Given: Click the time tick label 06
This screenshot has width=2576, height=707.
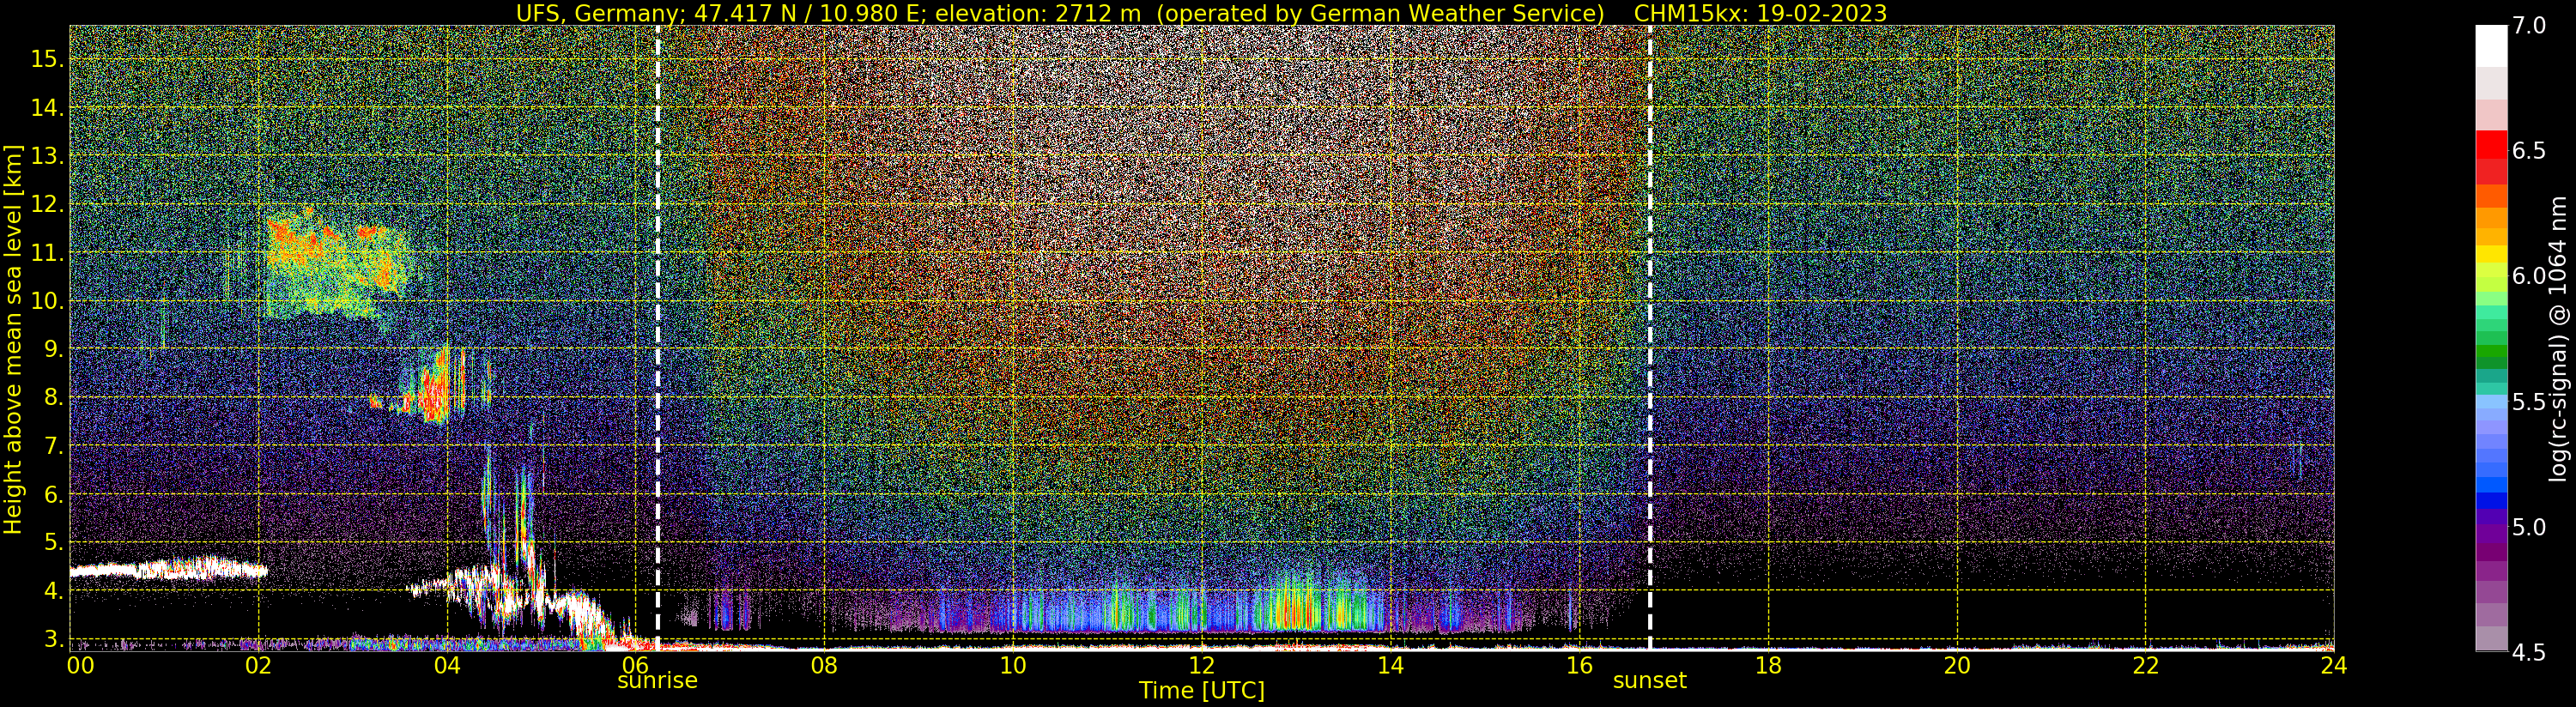Looking at the screenshot, I should click(x=635, y=665).
